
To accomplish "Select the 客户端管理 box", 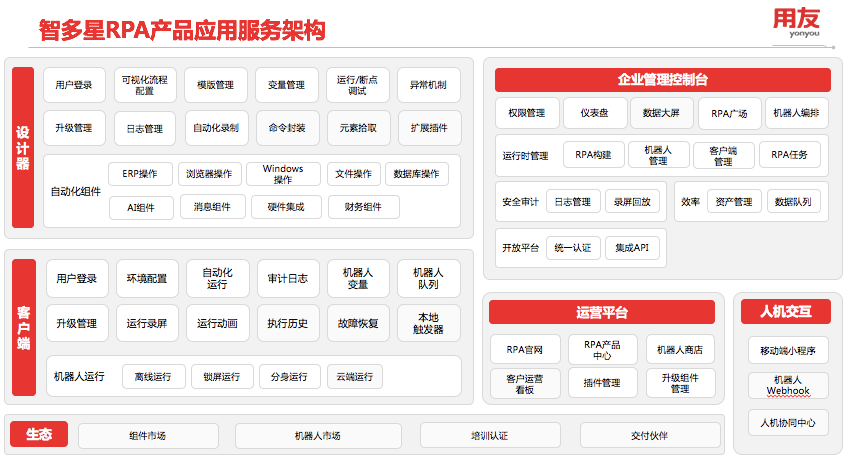I will 724,156.
